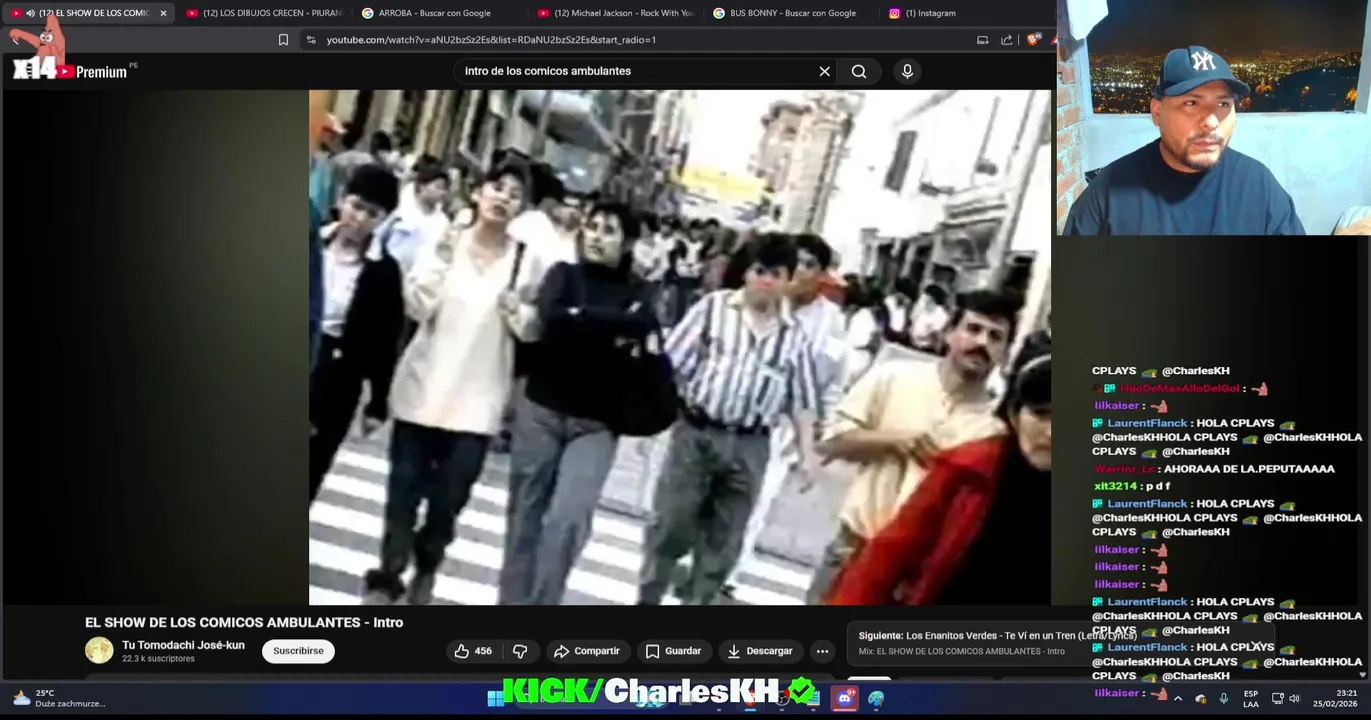The width and height of the screenshot is (1371, 720).
Task: Click the microphone tray icon
Action: [1223, 698]
